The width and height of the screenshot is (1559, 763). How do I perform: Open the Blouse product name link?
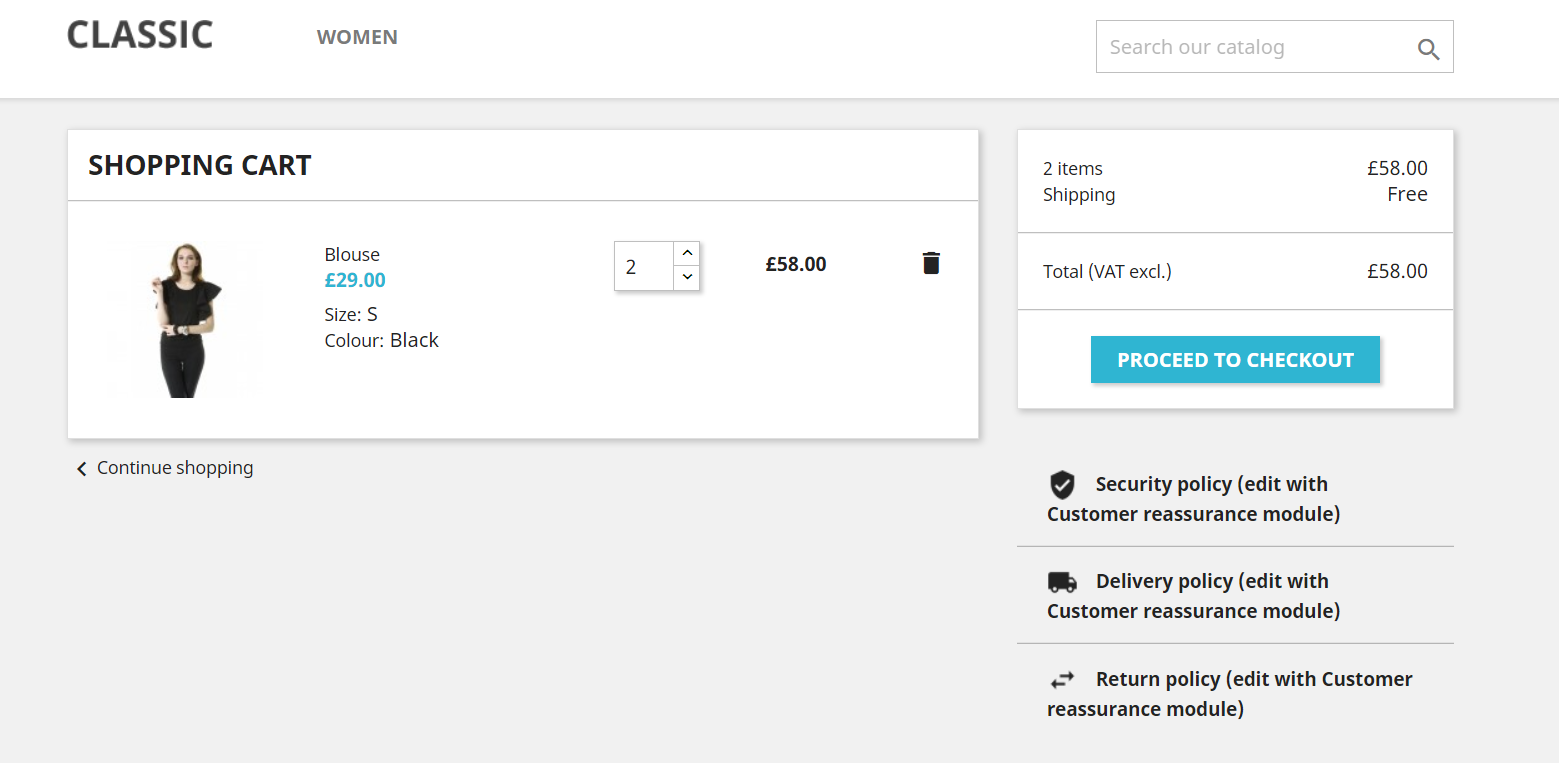click(x=352, y=254)
